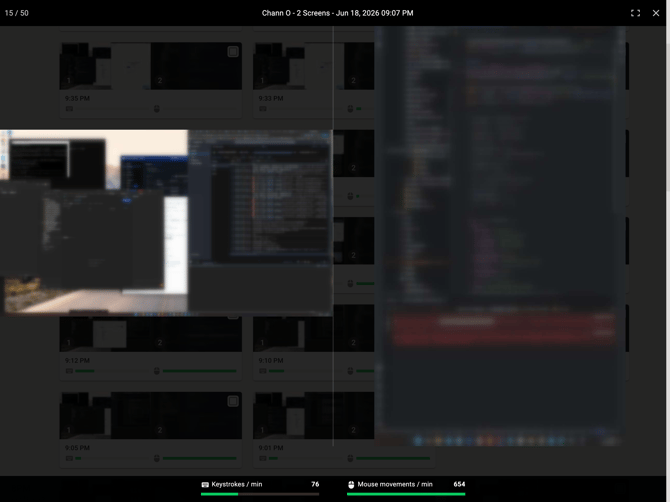Open screen 1 thumbnail of the 9:12 PM card
The image size is (670, 502).
[x=105, y=334]
